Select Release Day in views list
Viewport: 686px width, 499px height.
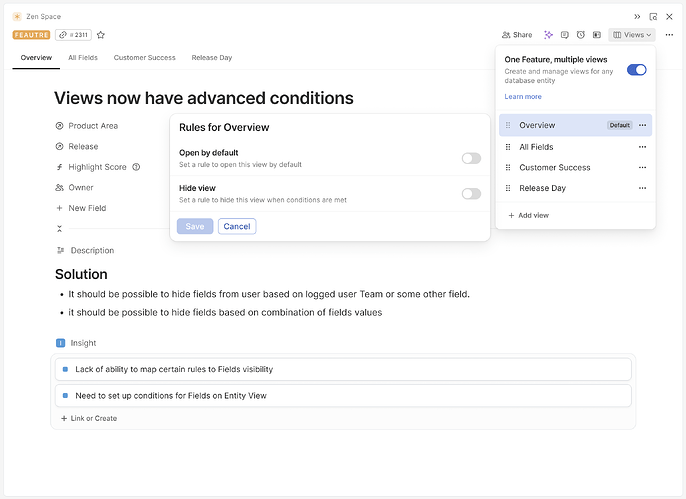(542, 188)
